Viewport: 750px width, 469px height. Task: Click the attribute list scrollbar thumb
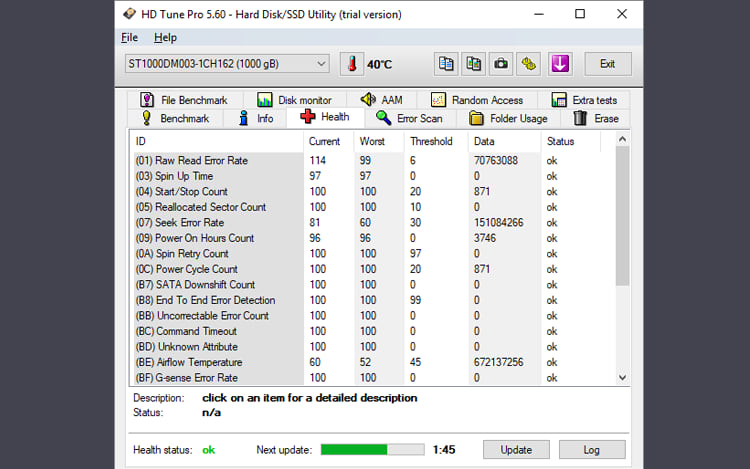tap(622, 216)
